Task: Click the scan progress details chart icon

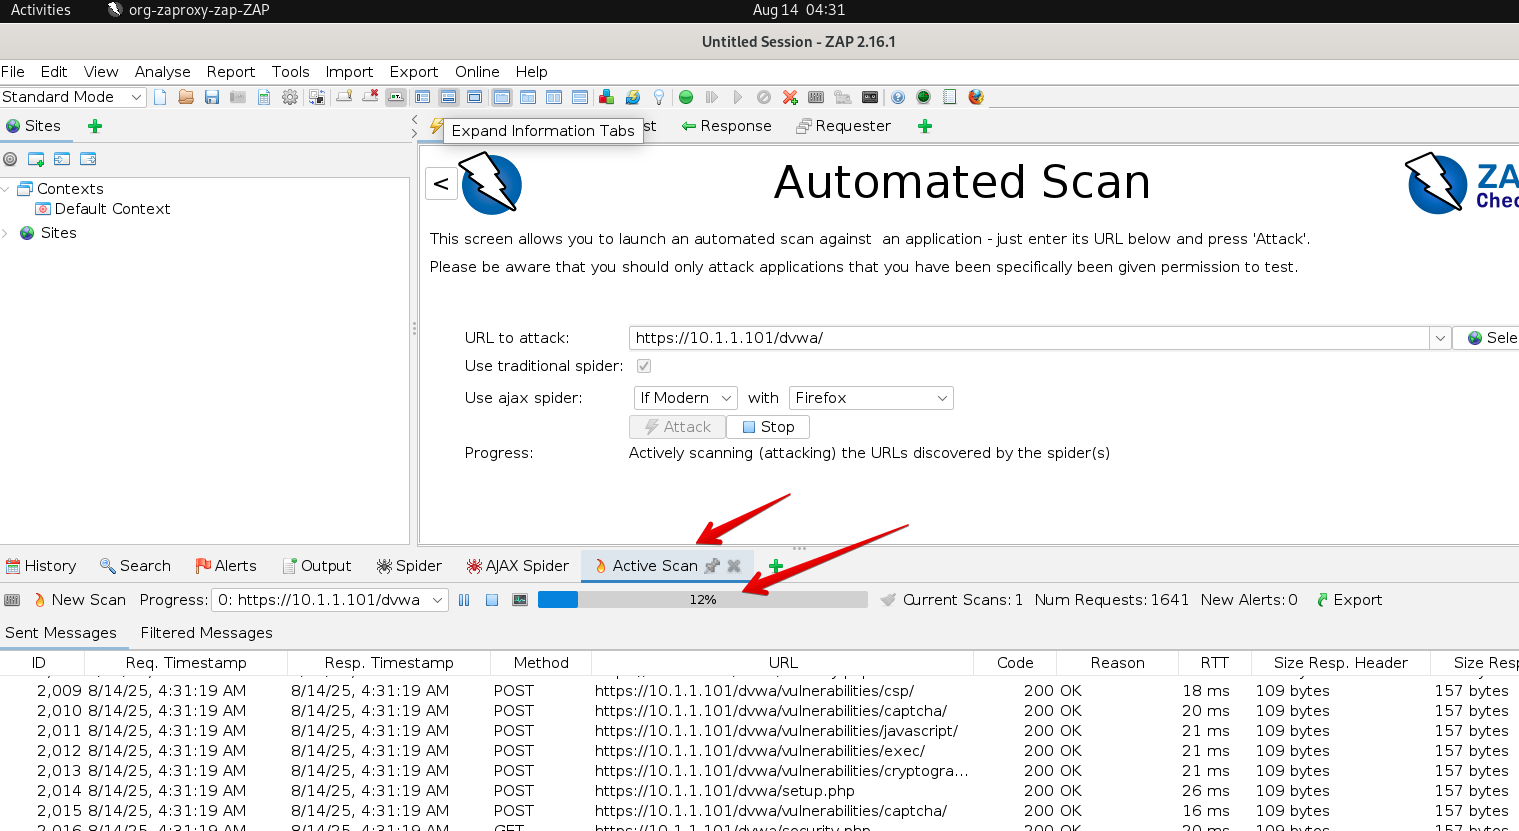Action: coord(519,600)
